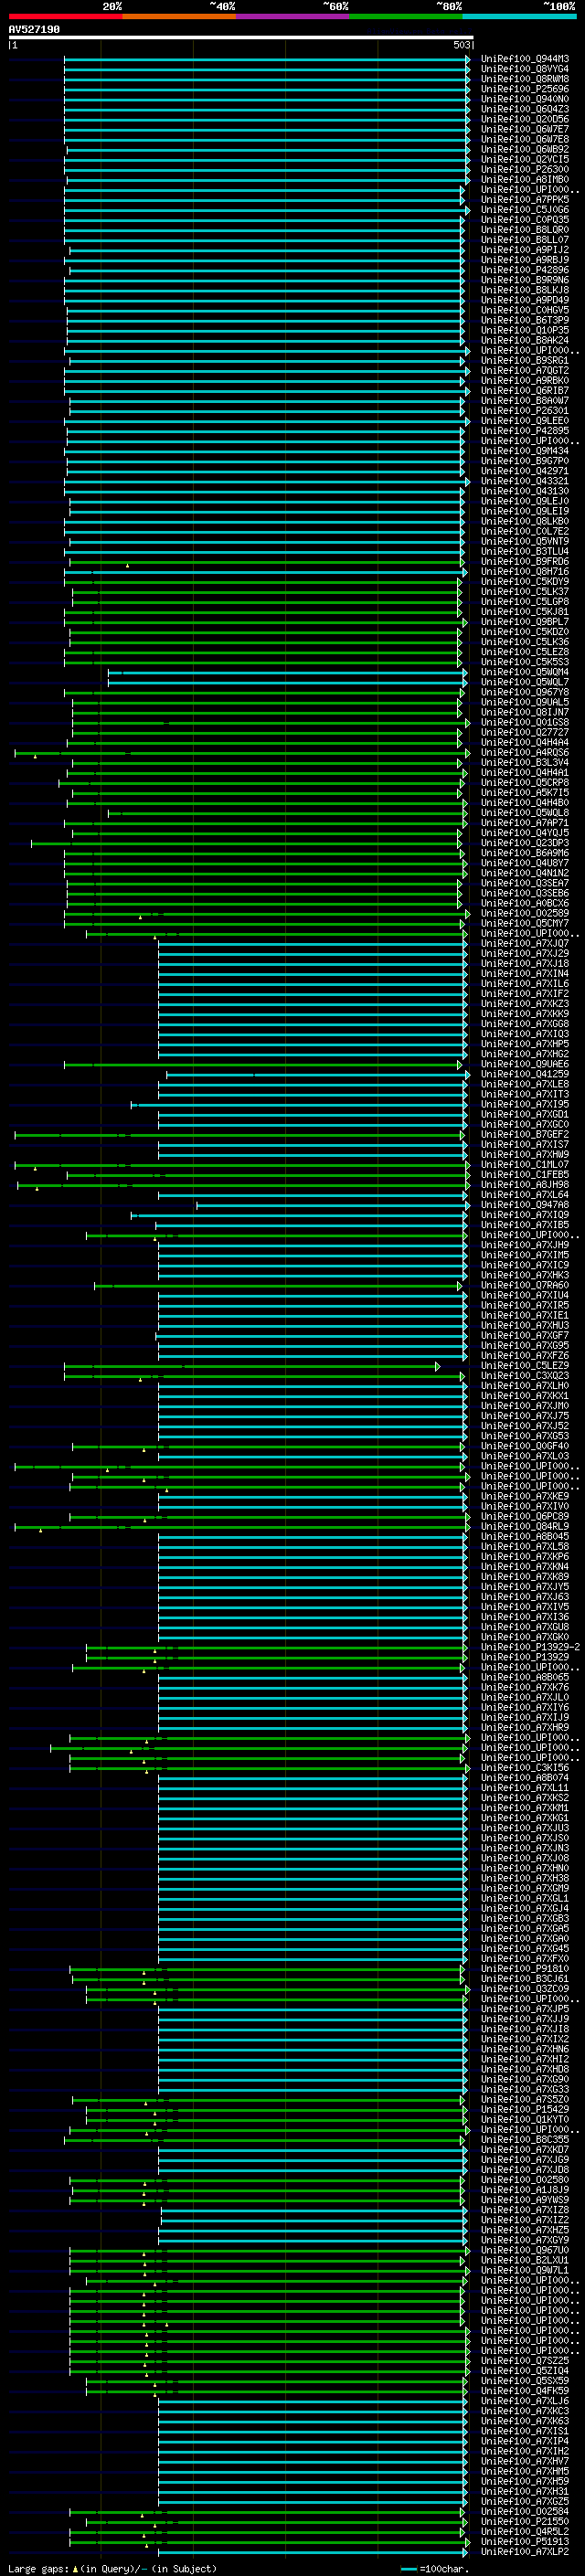The height and width of the screenshot is (2576, 585).
Task: Select the query ID AV527190
Action: 34,29
